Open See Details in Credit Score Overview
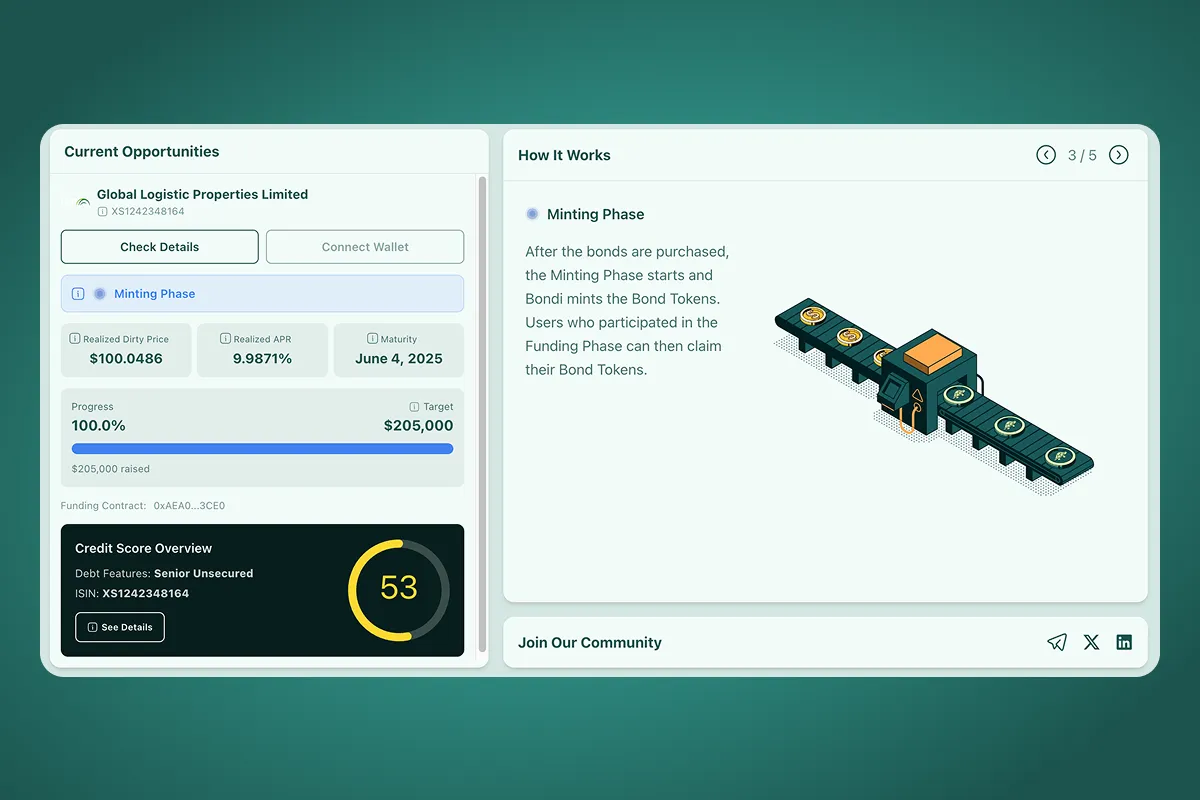This screenshot has height=800, width=1200. [120, 627]
